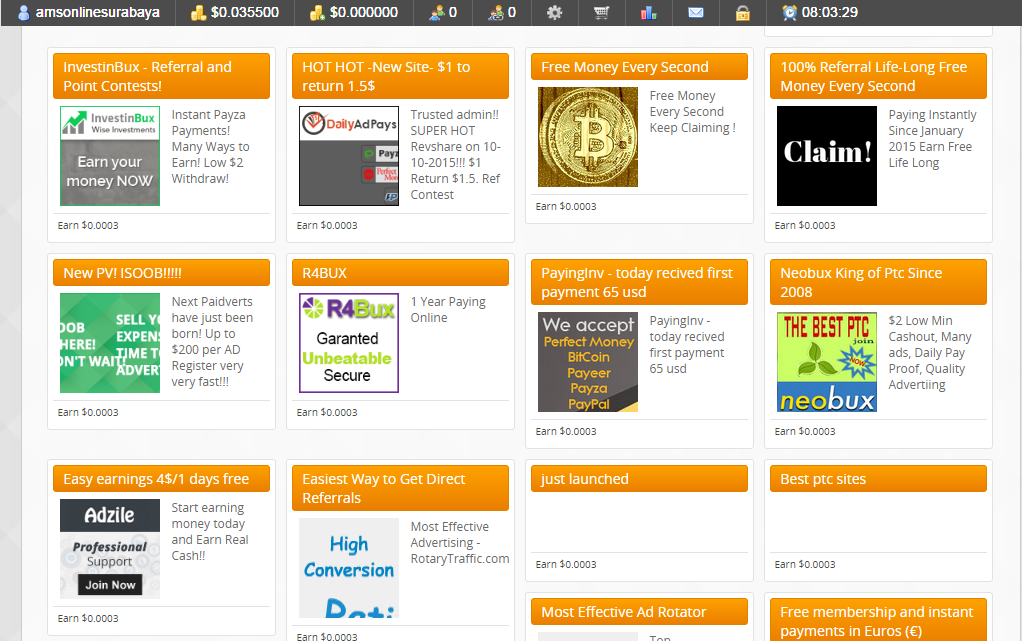This screenshot has width=1022, height=641.
Task: Open Neobux King of Ptc ad title
Action: click(879, 282)
